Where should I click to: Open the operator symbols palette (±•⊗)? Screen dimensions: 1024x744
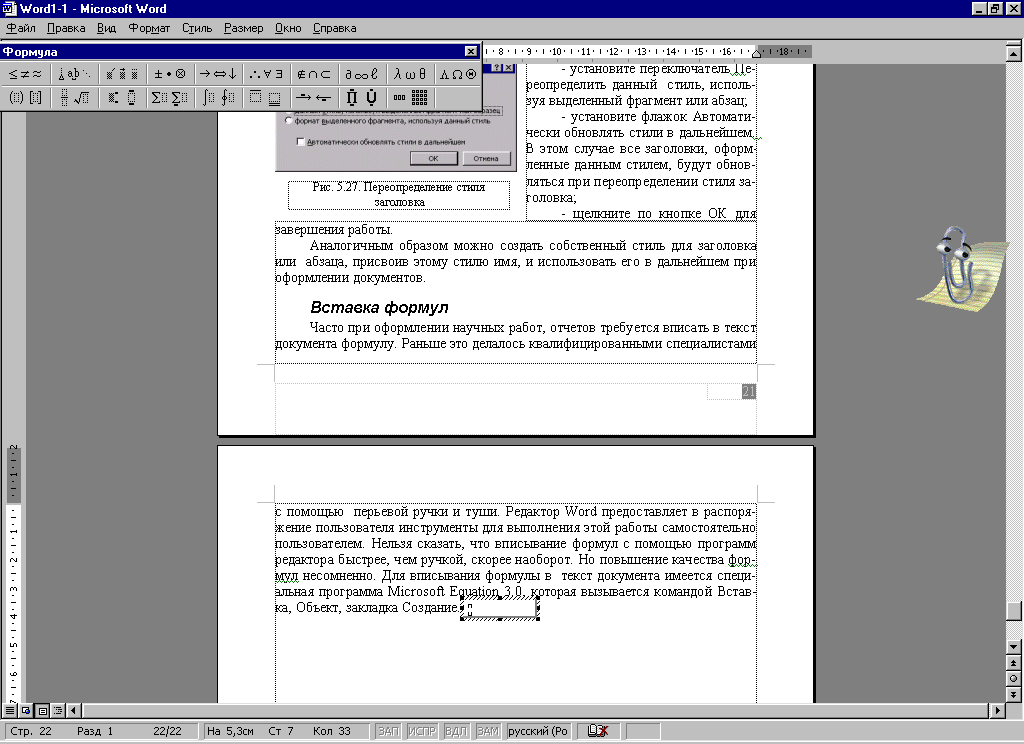click(170, 74)
